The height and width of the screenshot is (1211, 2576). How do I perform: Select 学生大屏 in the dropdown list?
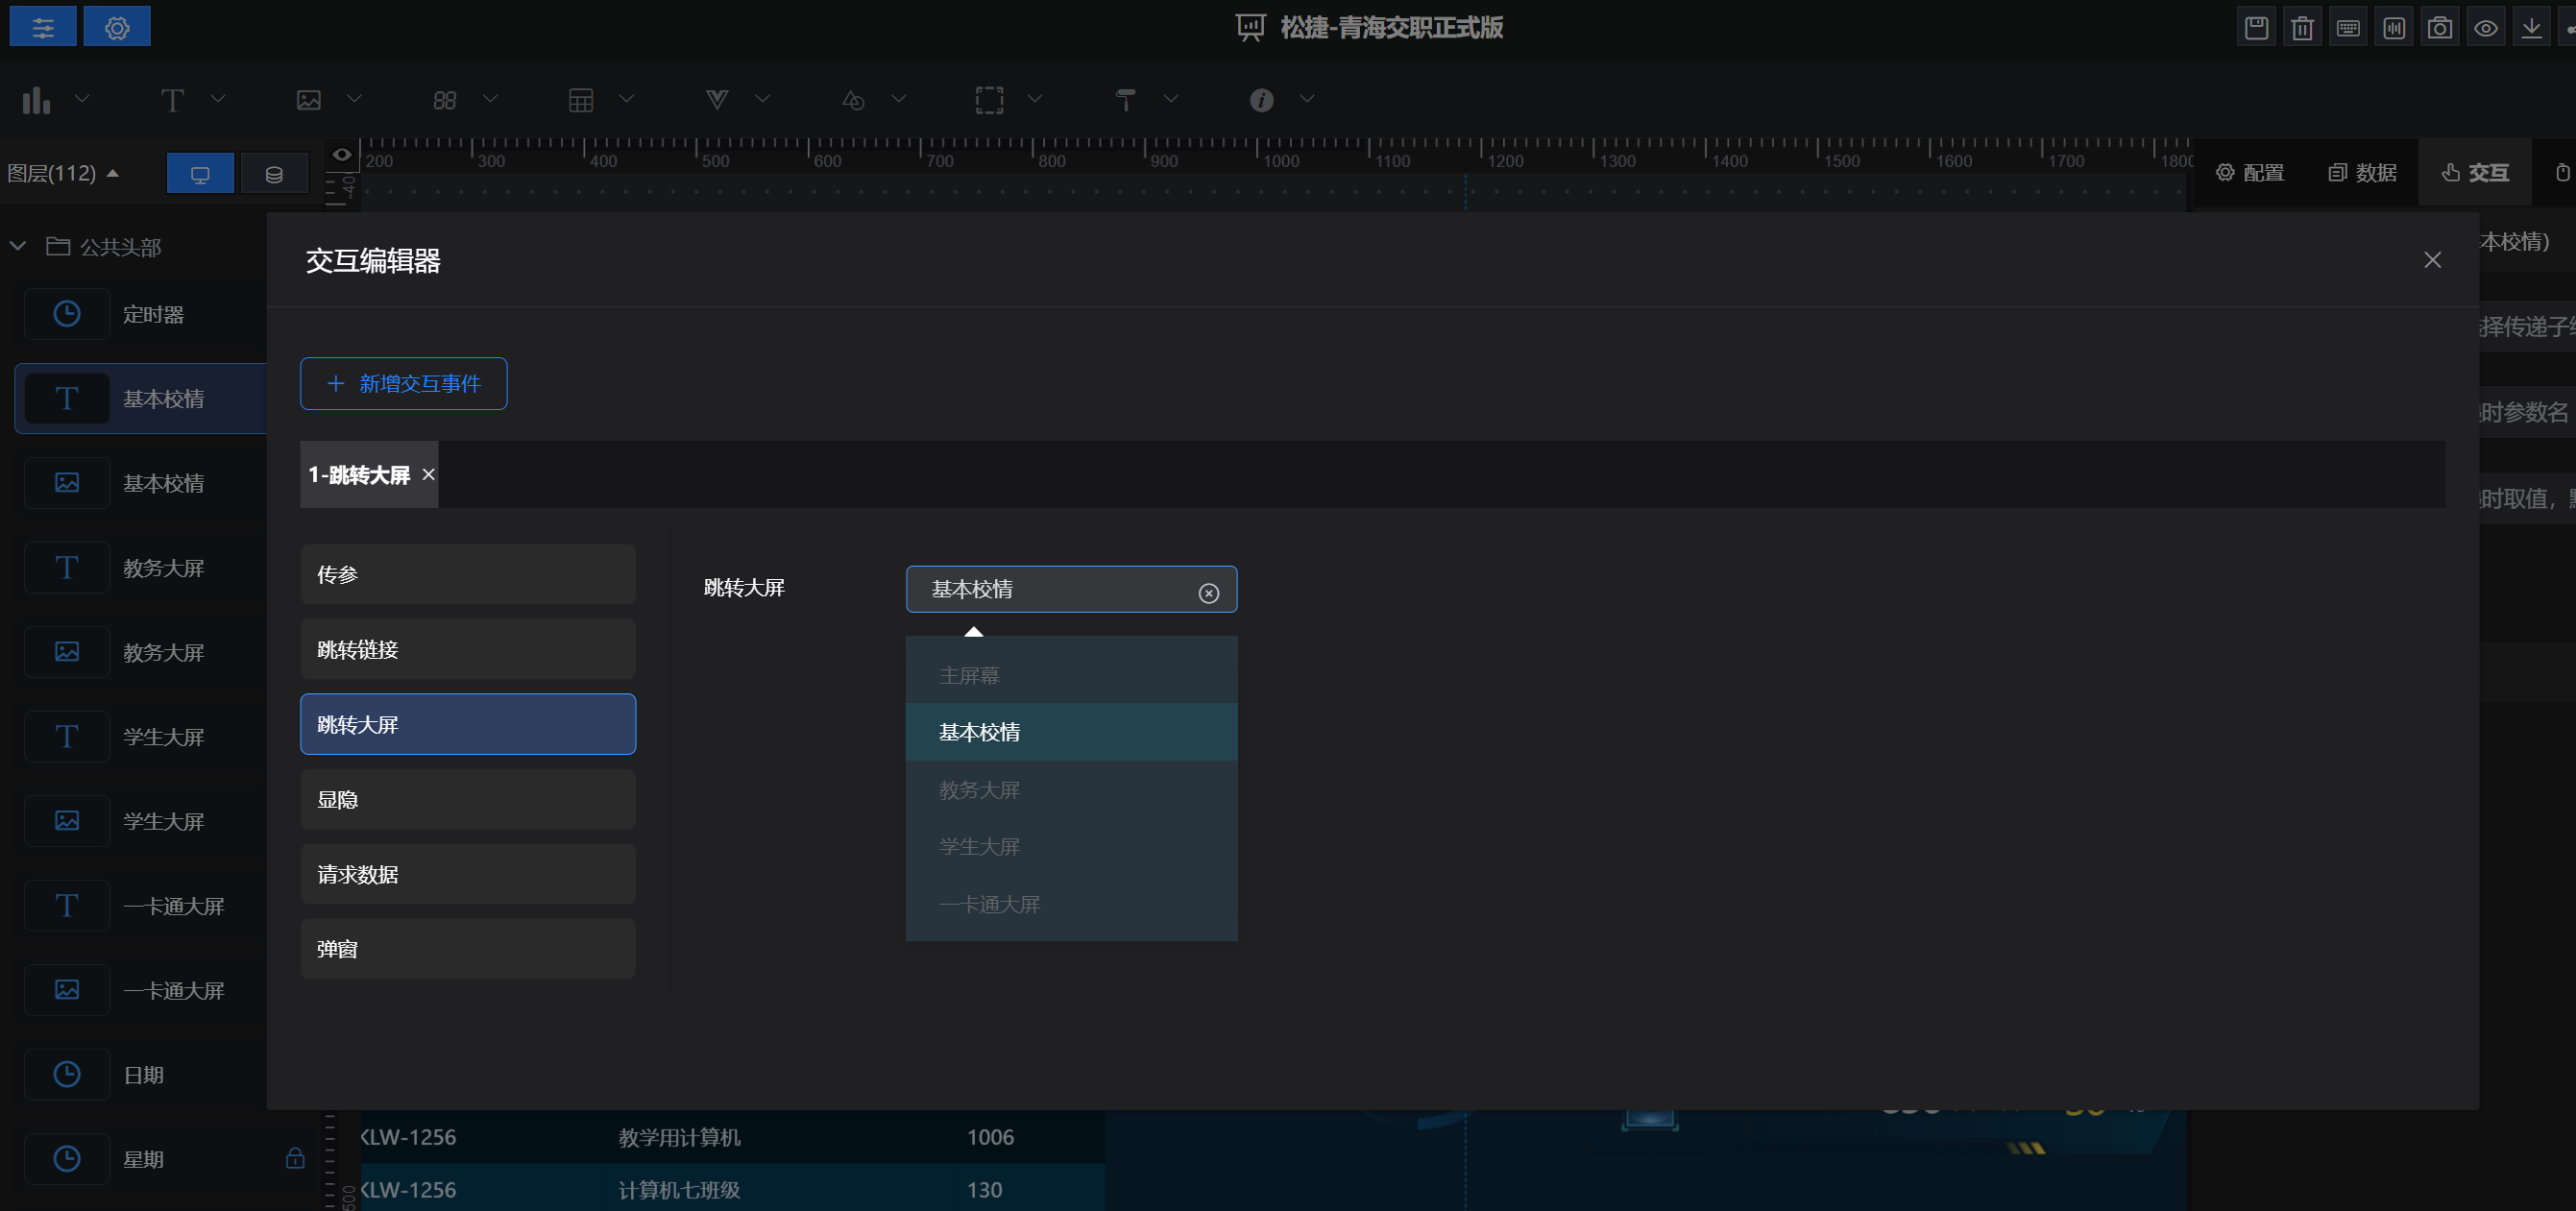coord(1071,847)
